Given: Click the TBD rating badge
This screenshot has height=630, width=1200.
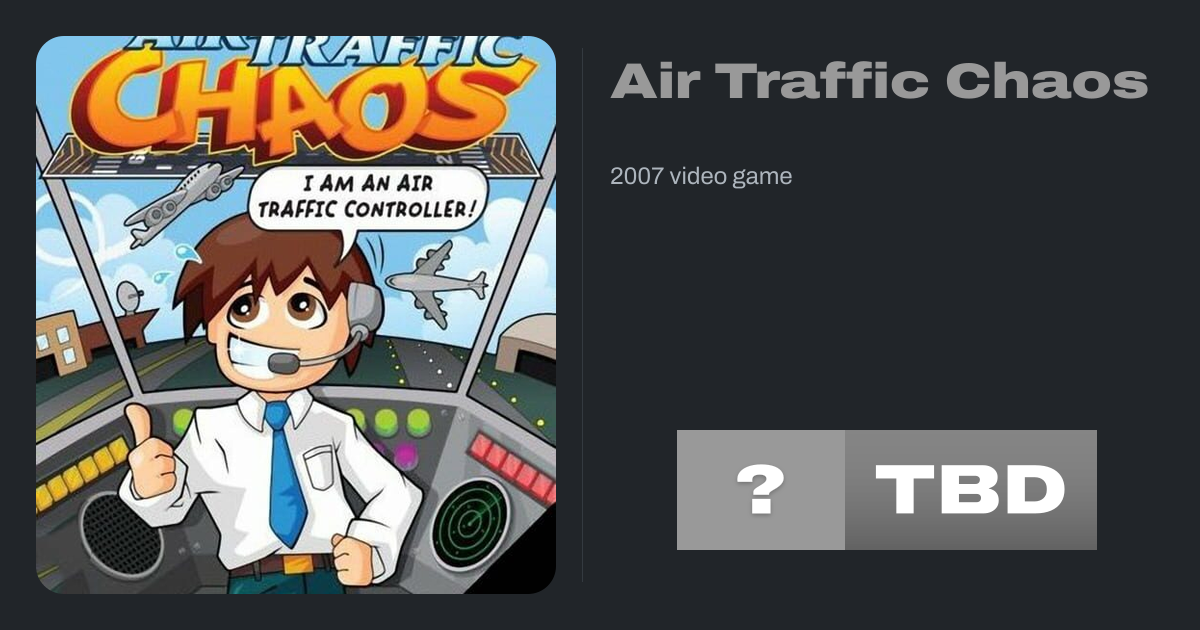Looking at the screenshot, I should 971,490.
